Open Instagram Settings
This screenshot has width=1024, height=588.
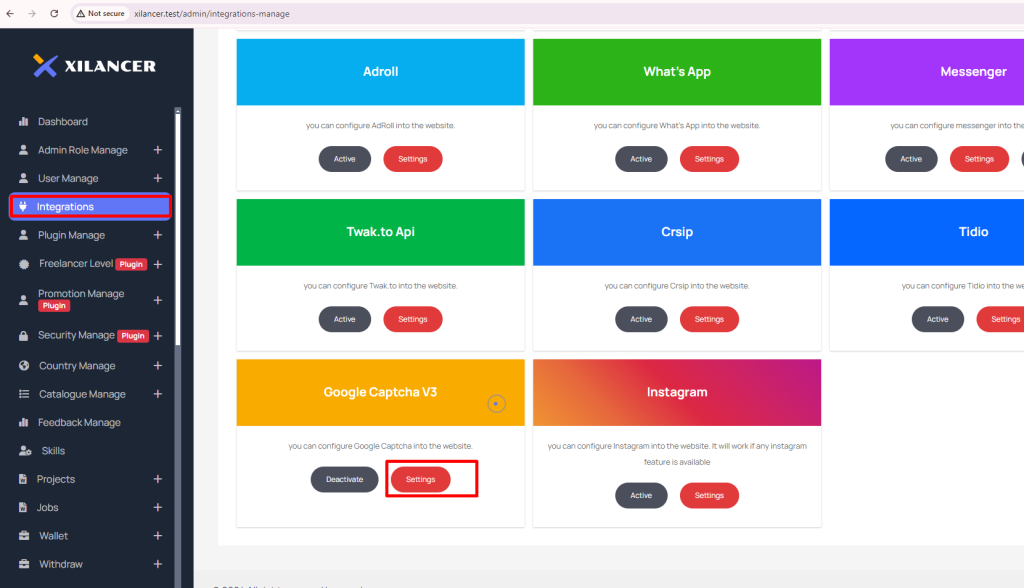click(x=709, y=495)
